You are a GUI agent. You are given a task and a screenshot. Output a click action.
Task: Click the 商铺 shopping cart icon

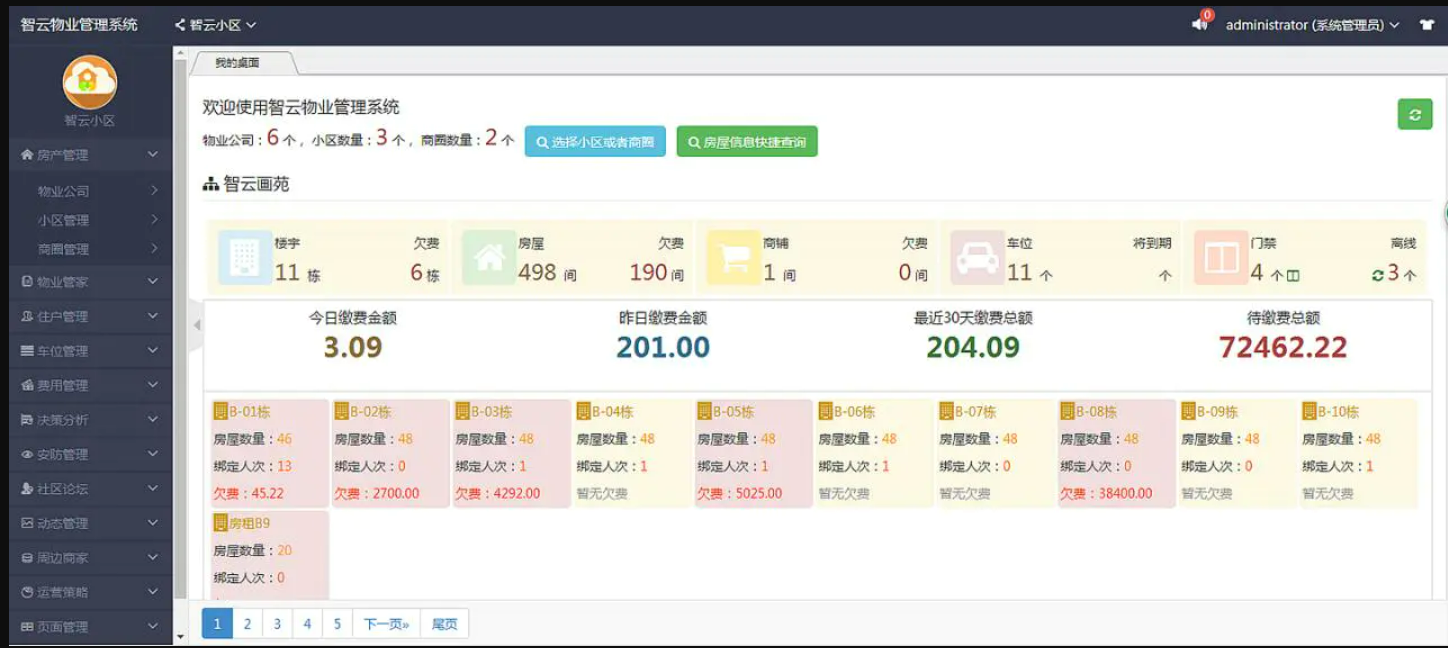pos(734,258)
